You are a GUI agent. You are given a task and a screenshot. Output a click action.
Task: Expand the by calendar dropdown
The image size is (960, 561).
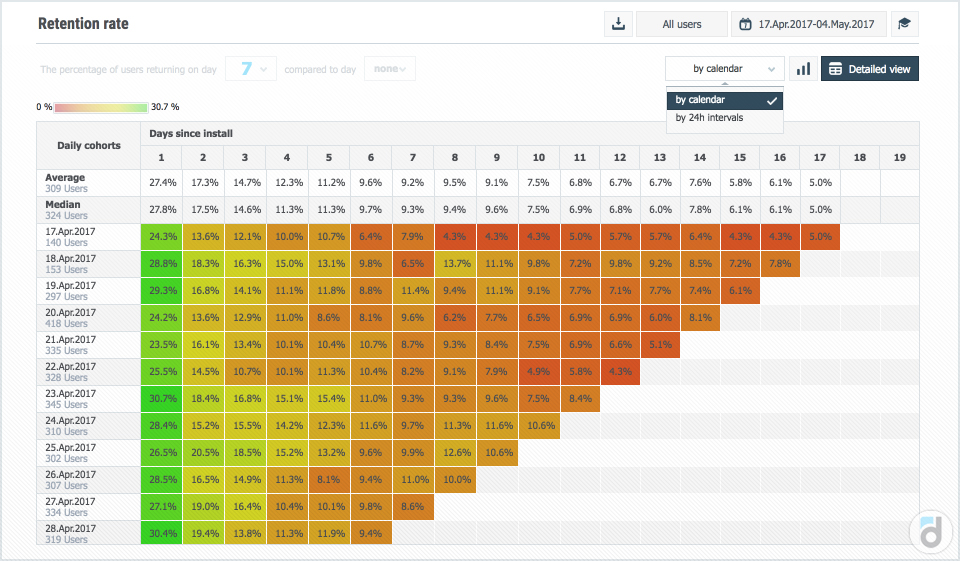click(x=724, y=69)
